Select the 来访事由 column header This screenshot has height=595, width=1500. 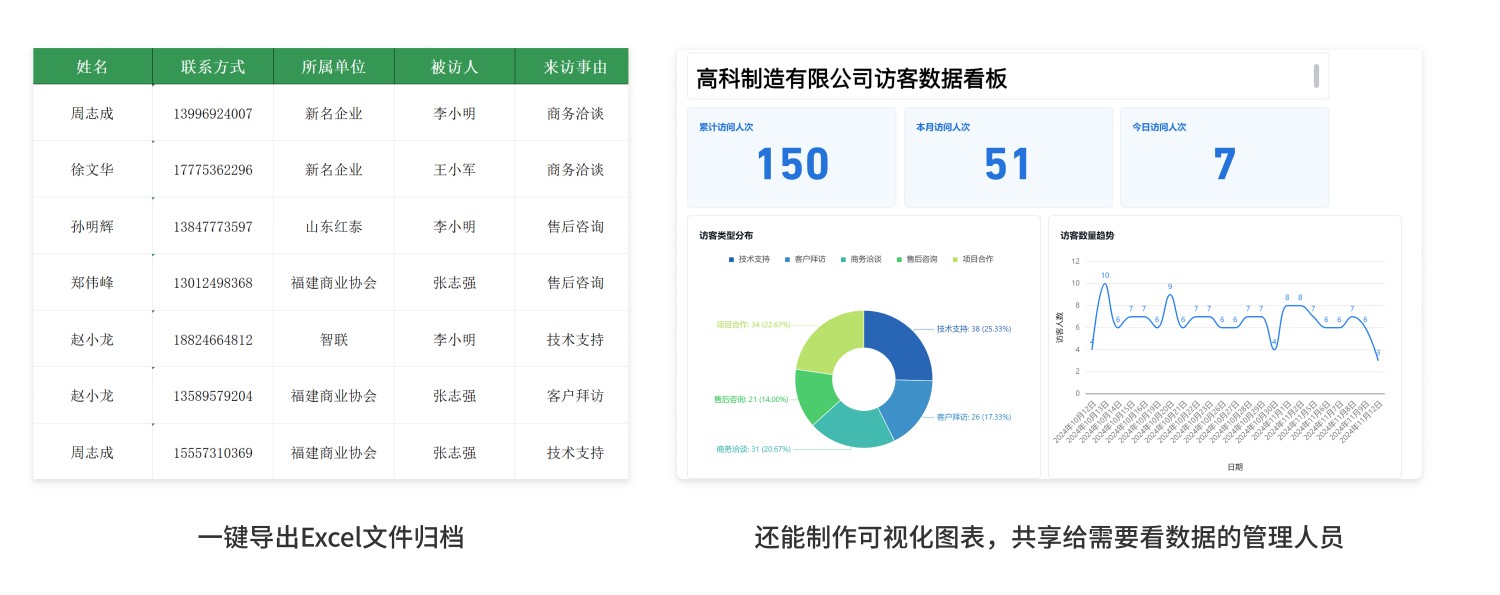(x=575, y=67)
